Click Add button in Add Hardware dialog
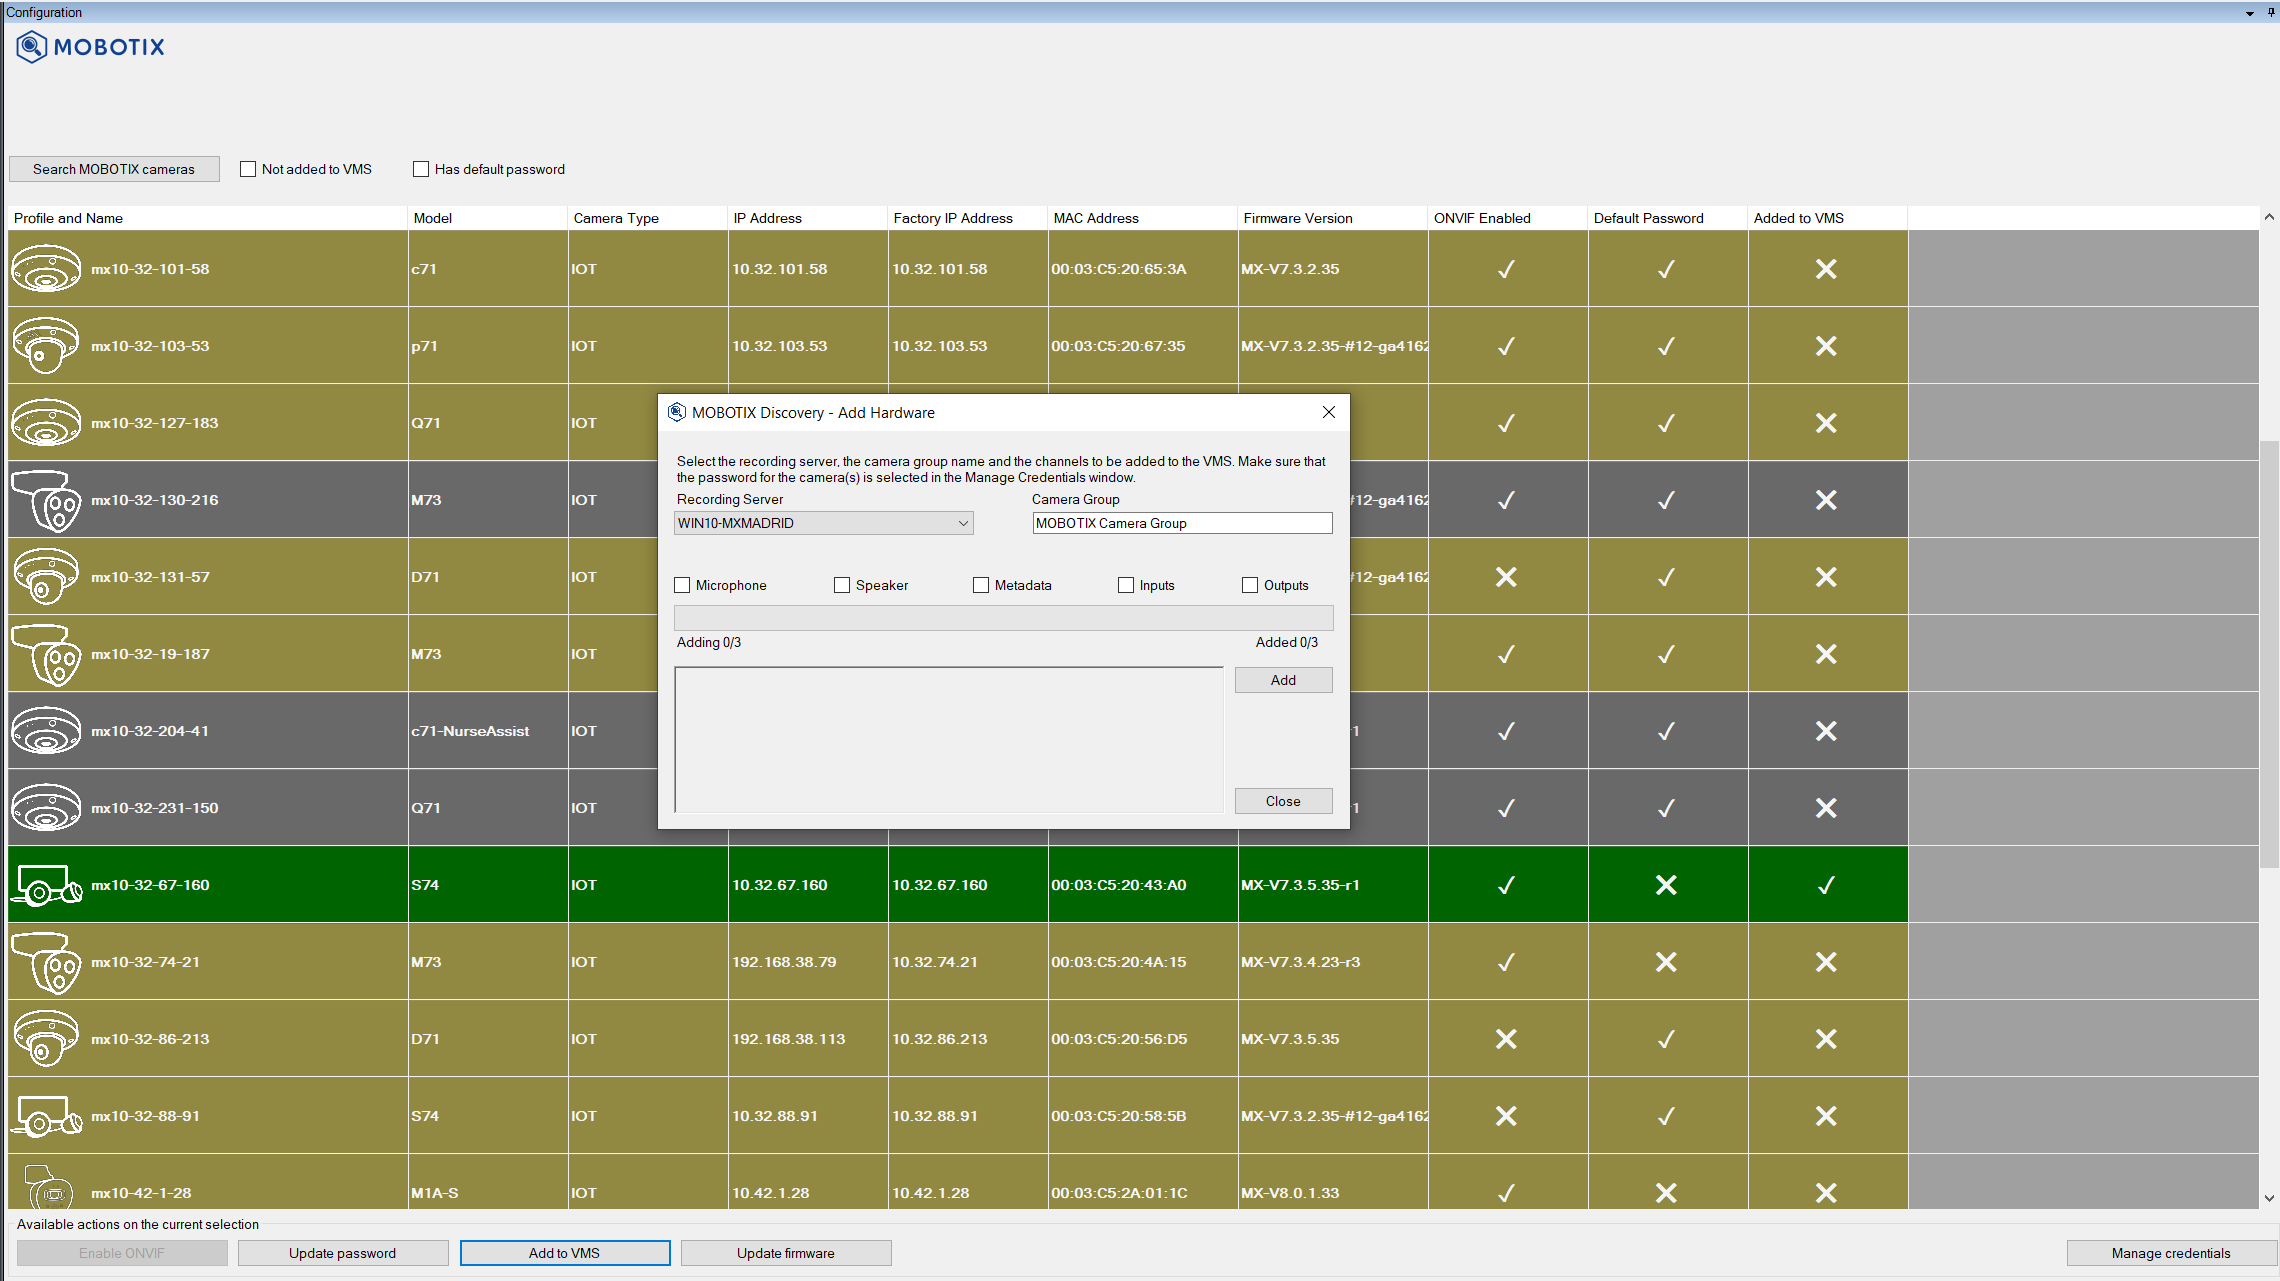Image resolution: width=2280 pixels, height=1281 pixels. click(1284, 680)
